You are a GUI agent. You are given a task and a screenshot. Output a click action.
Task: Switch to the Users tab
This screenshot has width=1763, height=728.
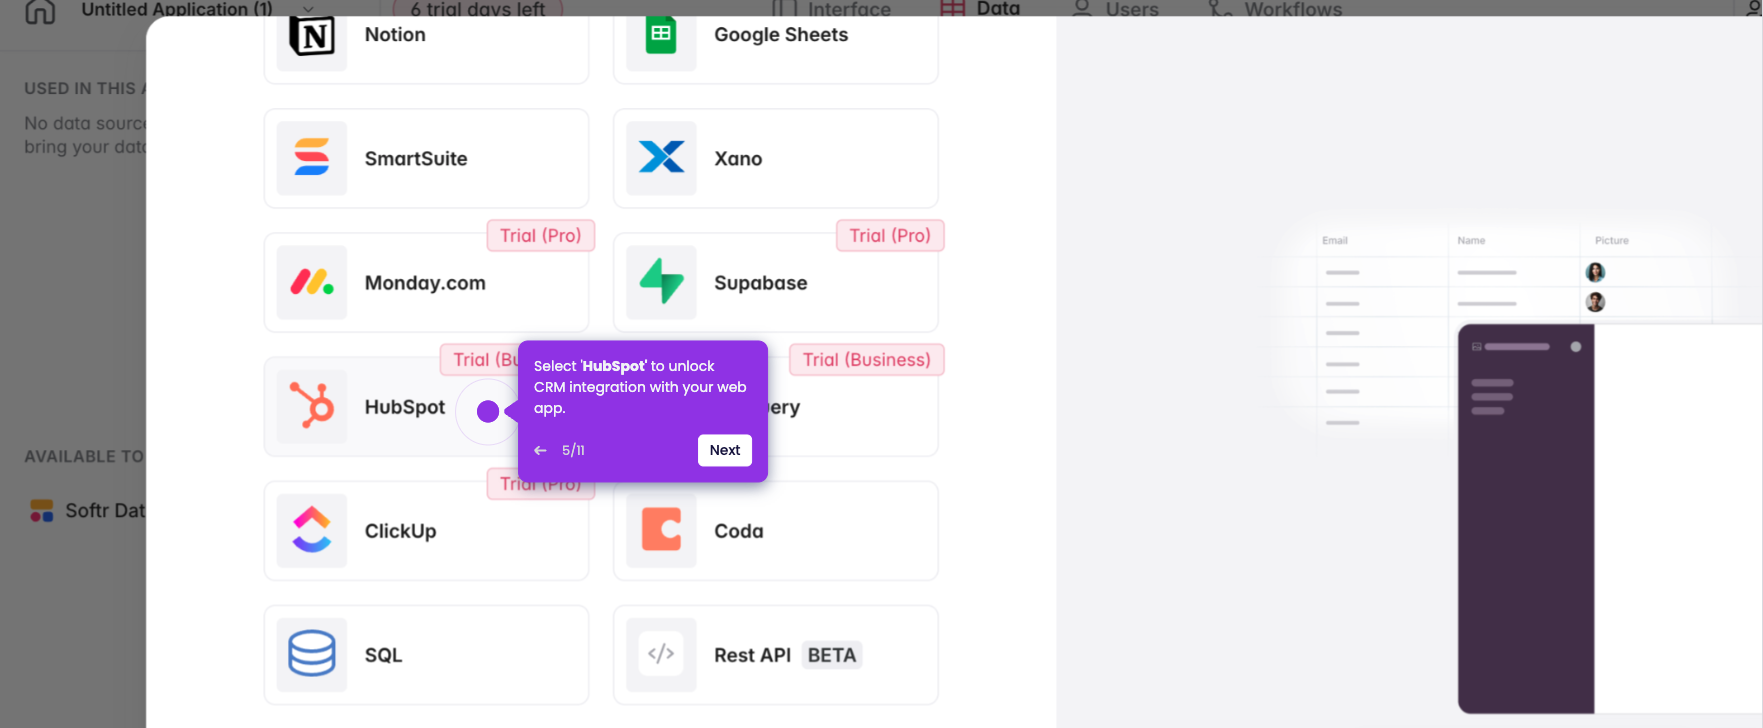[x=1115, y=10]
